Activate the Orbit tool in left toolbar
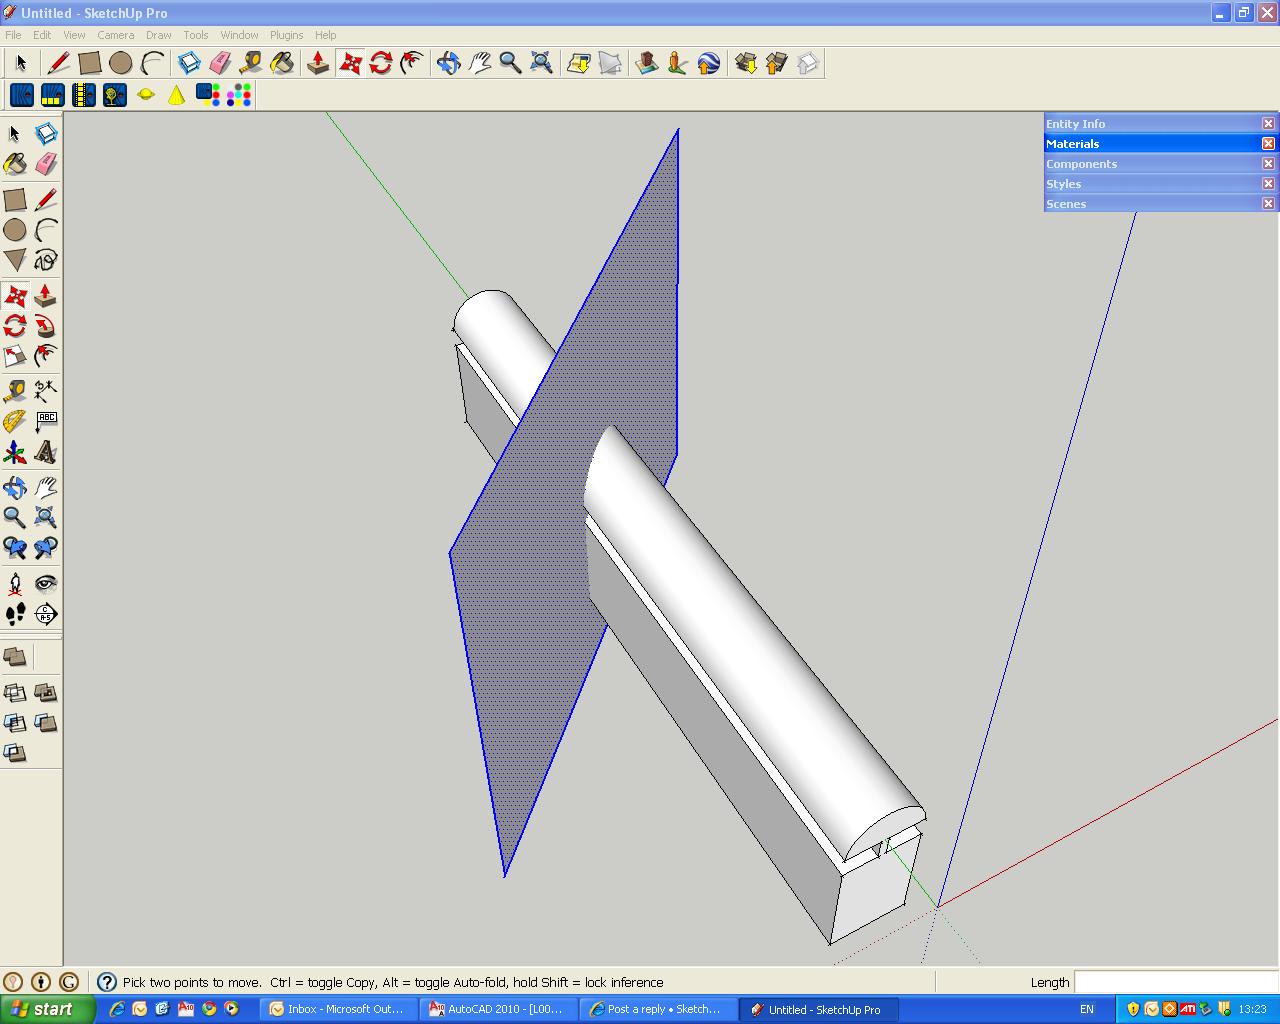The image size is (1280, 1024). click(15, 488)
